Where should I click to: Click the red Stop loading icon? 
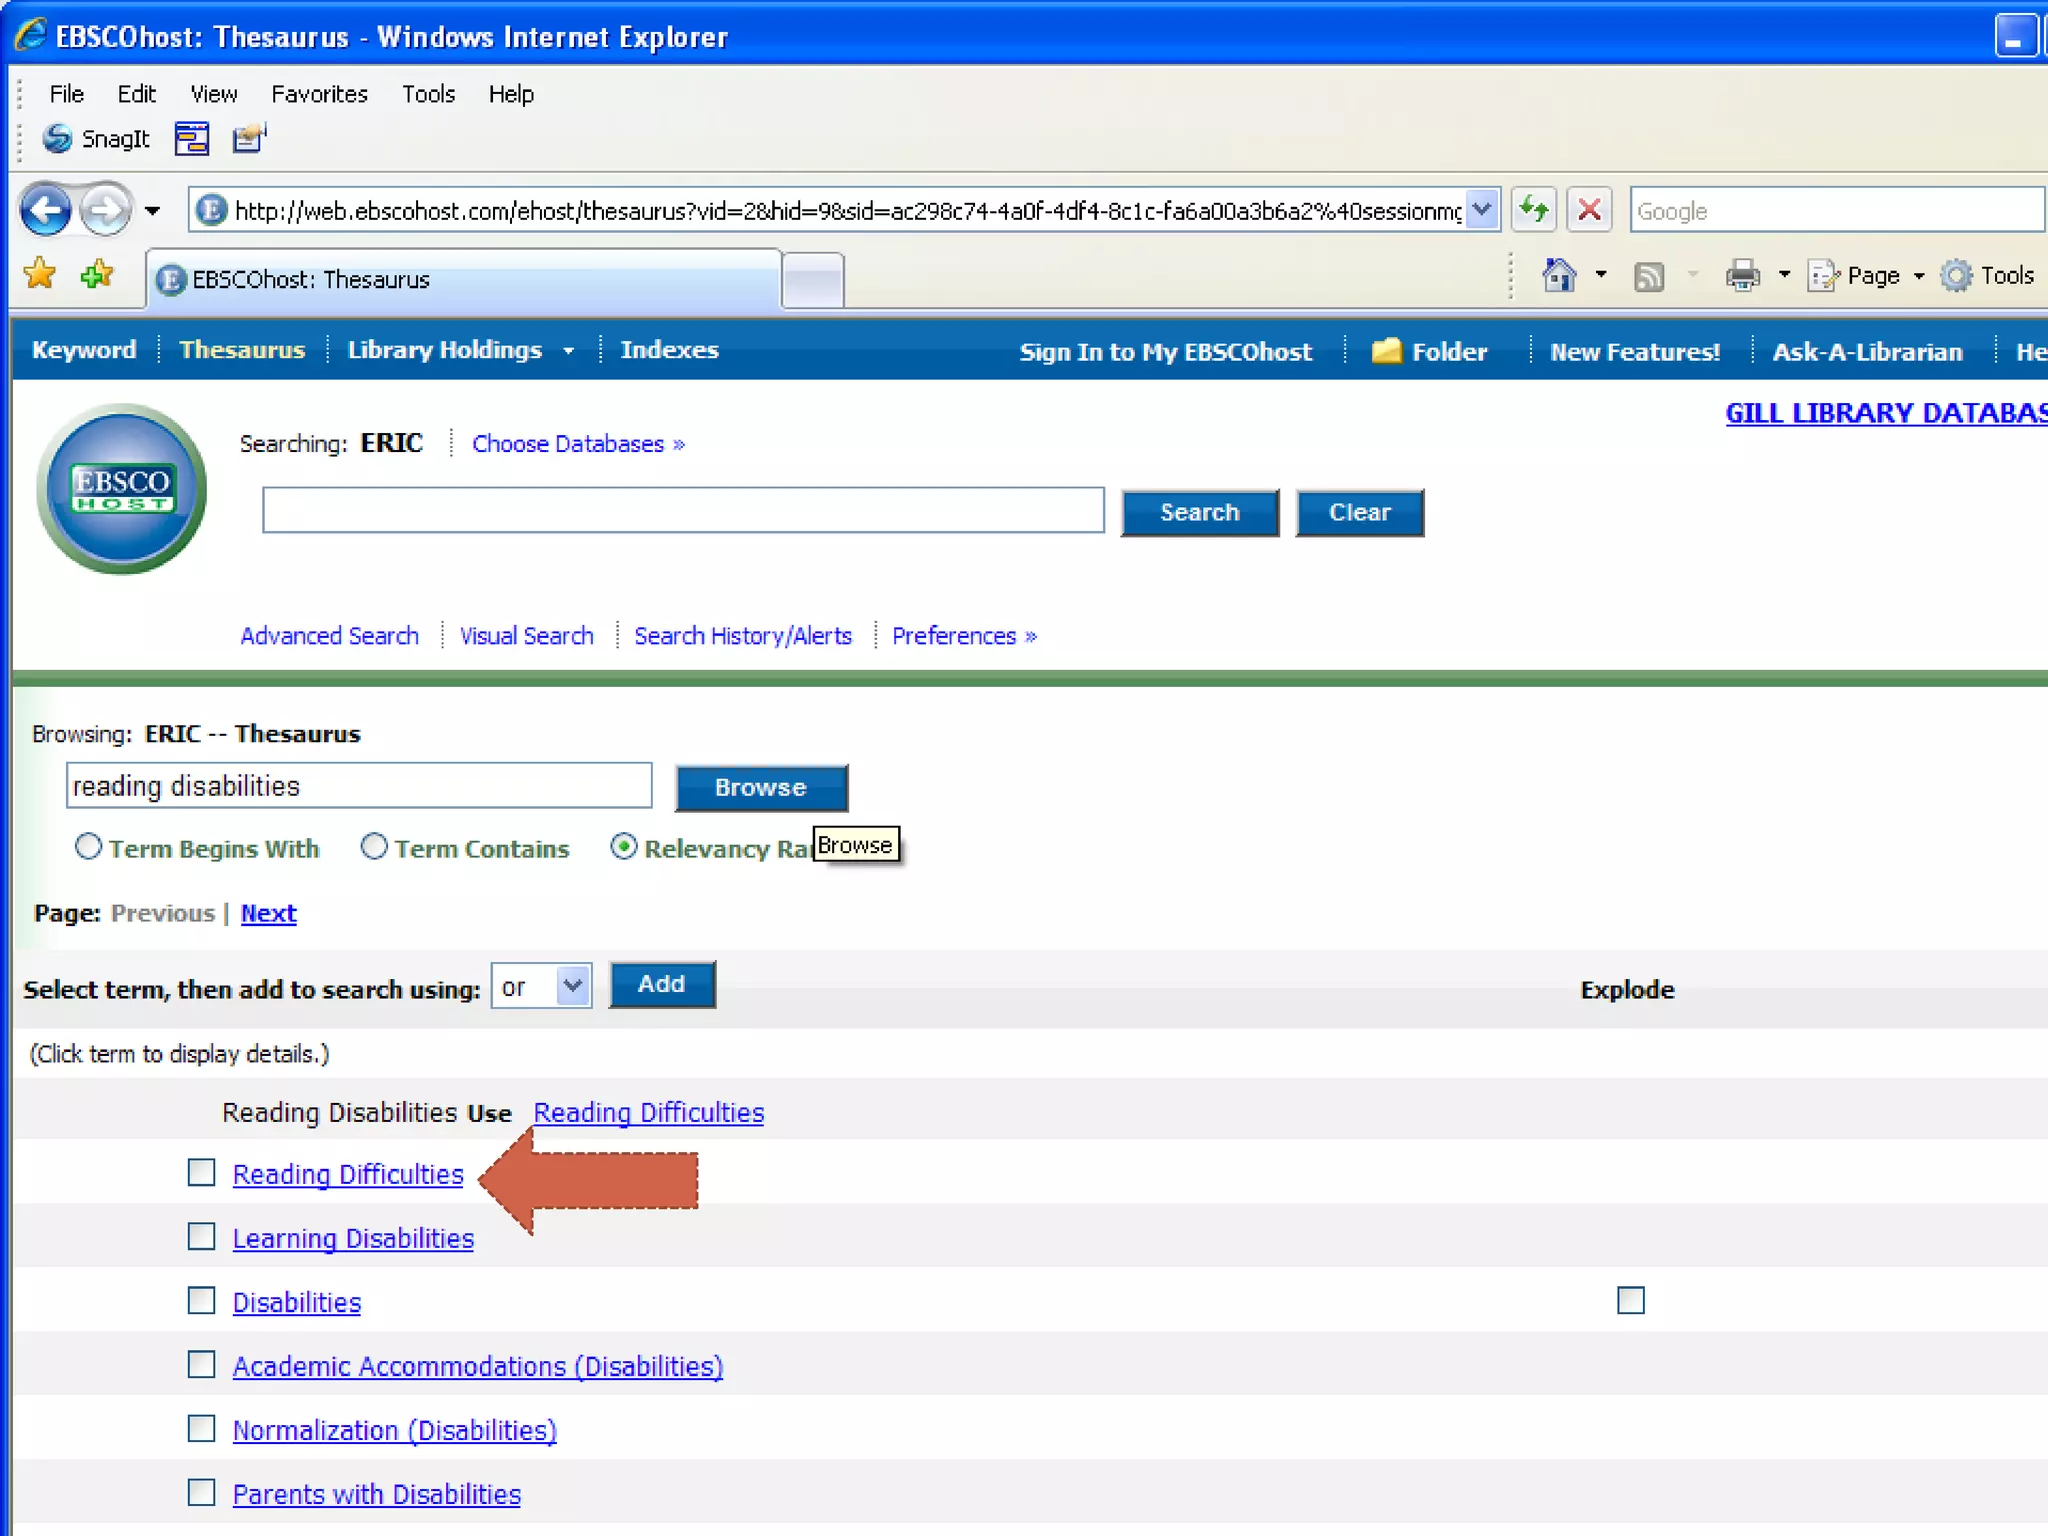pyautogui.click(x=1589, y=210)
